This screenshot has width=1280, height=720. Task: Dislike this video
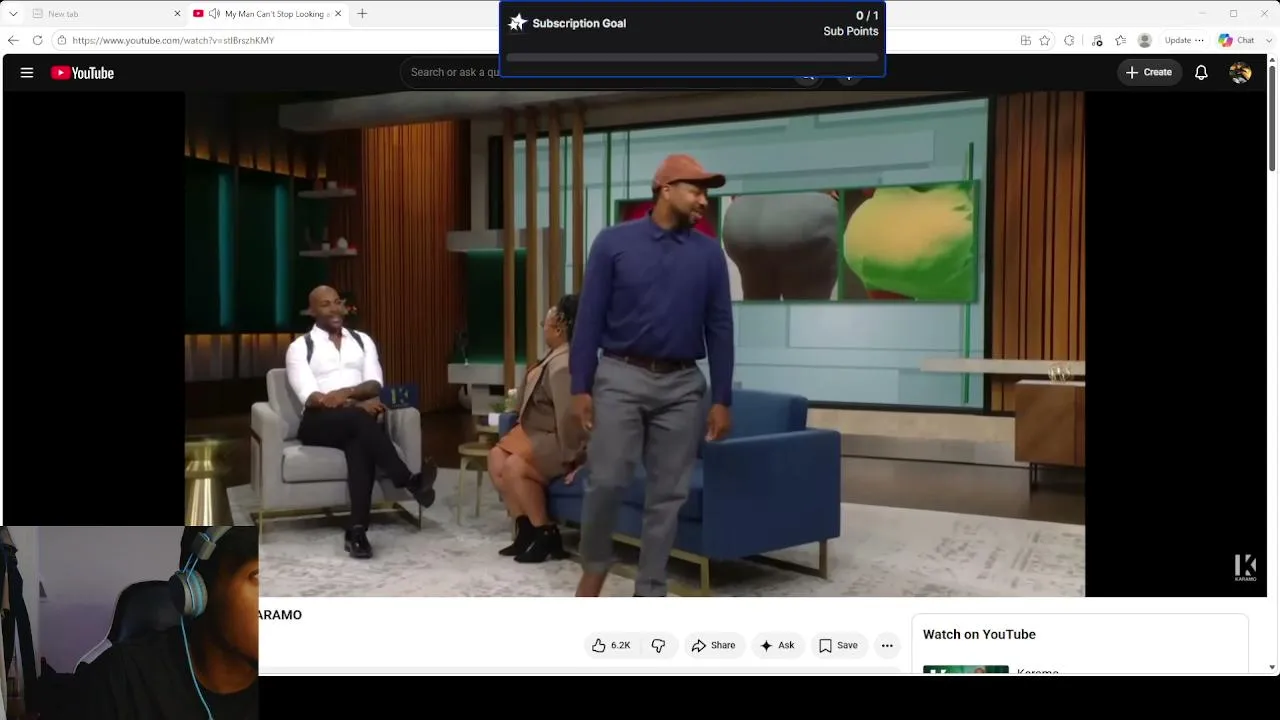point(658,646)
